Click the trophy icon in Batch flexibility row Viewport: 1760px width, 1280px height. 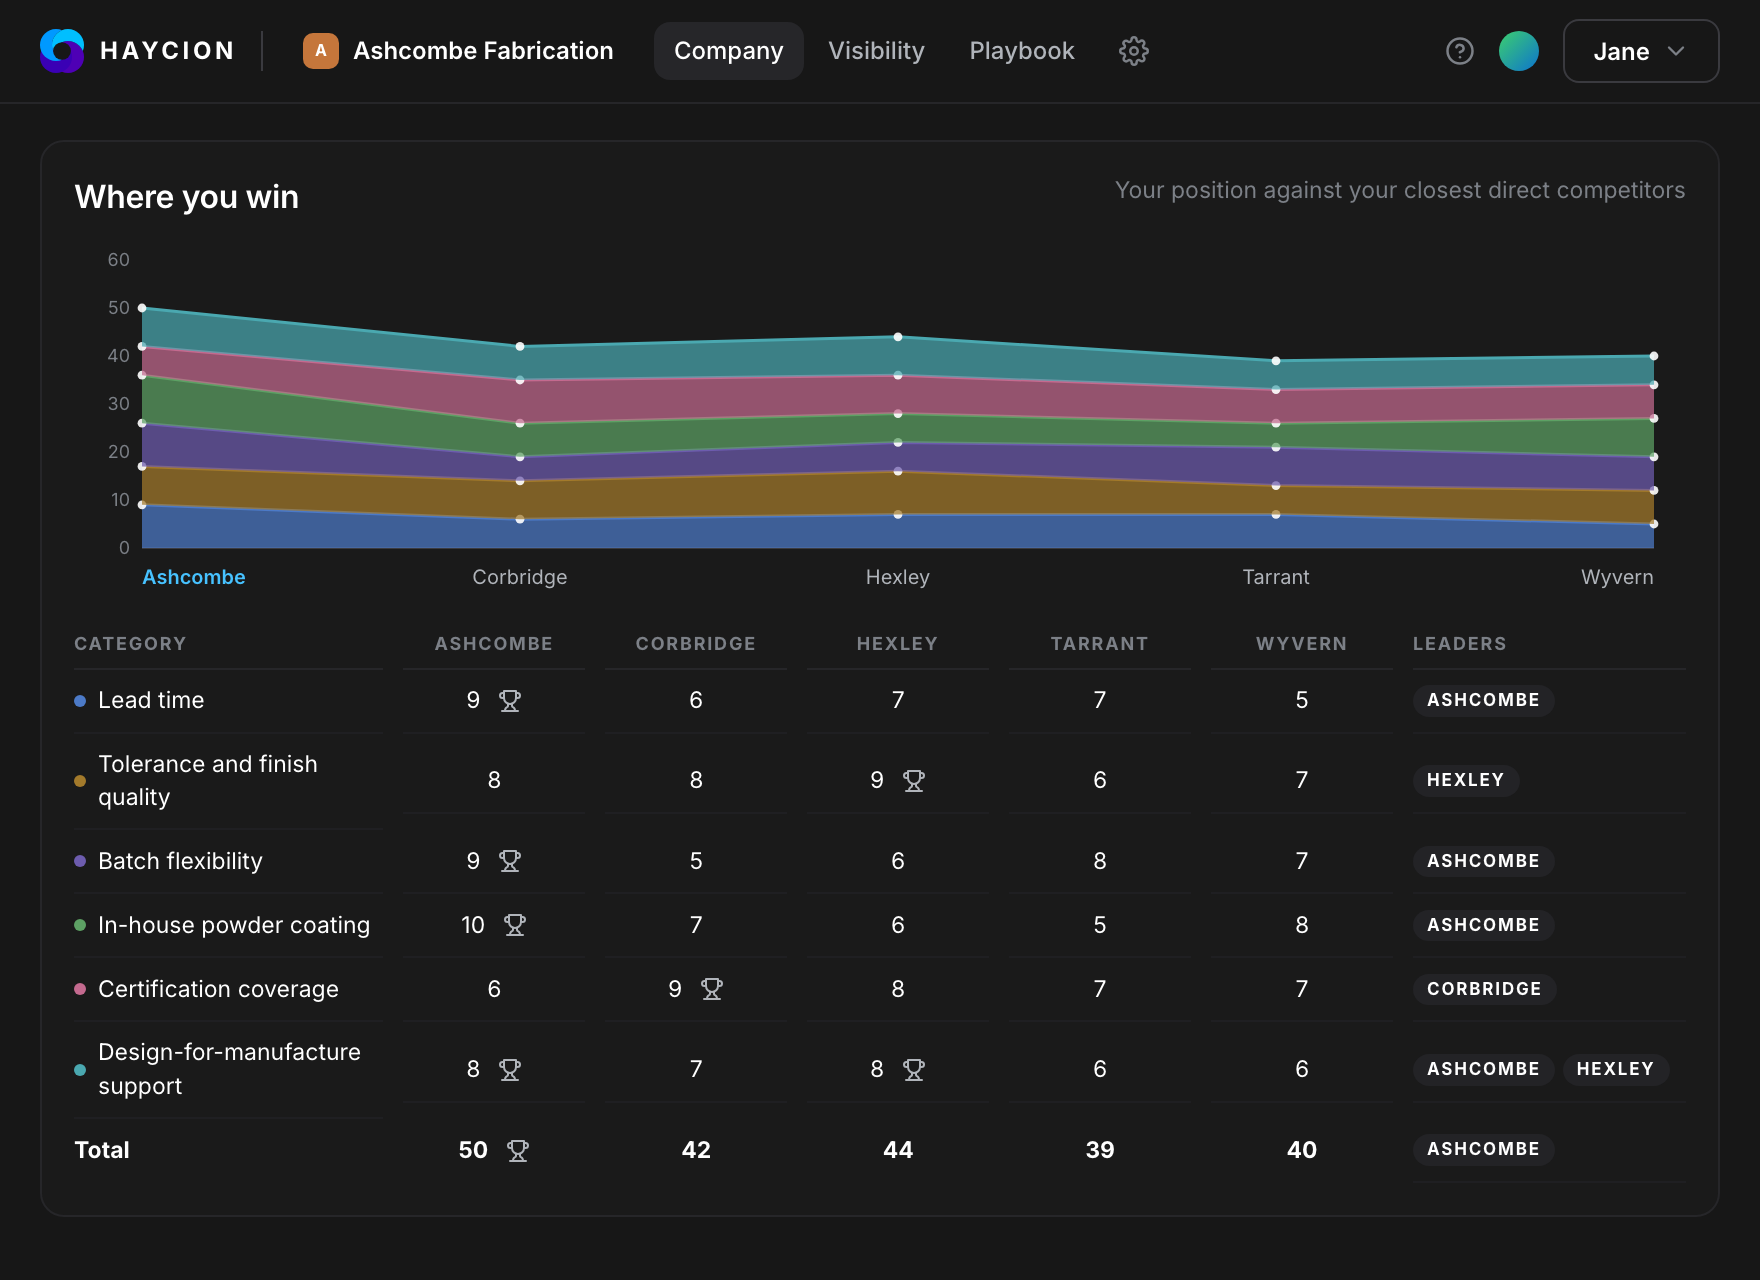click(510, 861)
